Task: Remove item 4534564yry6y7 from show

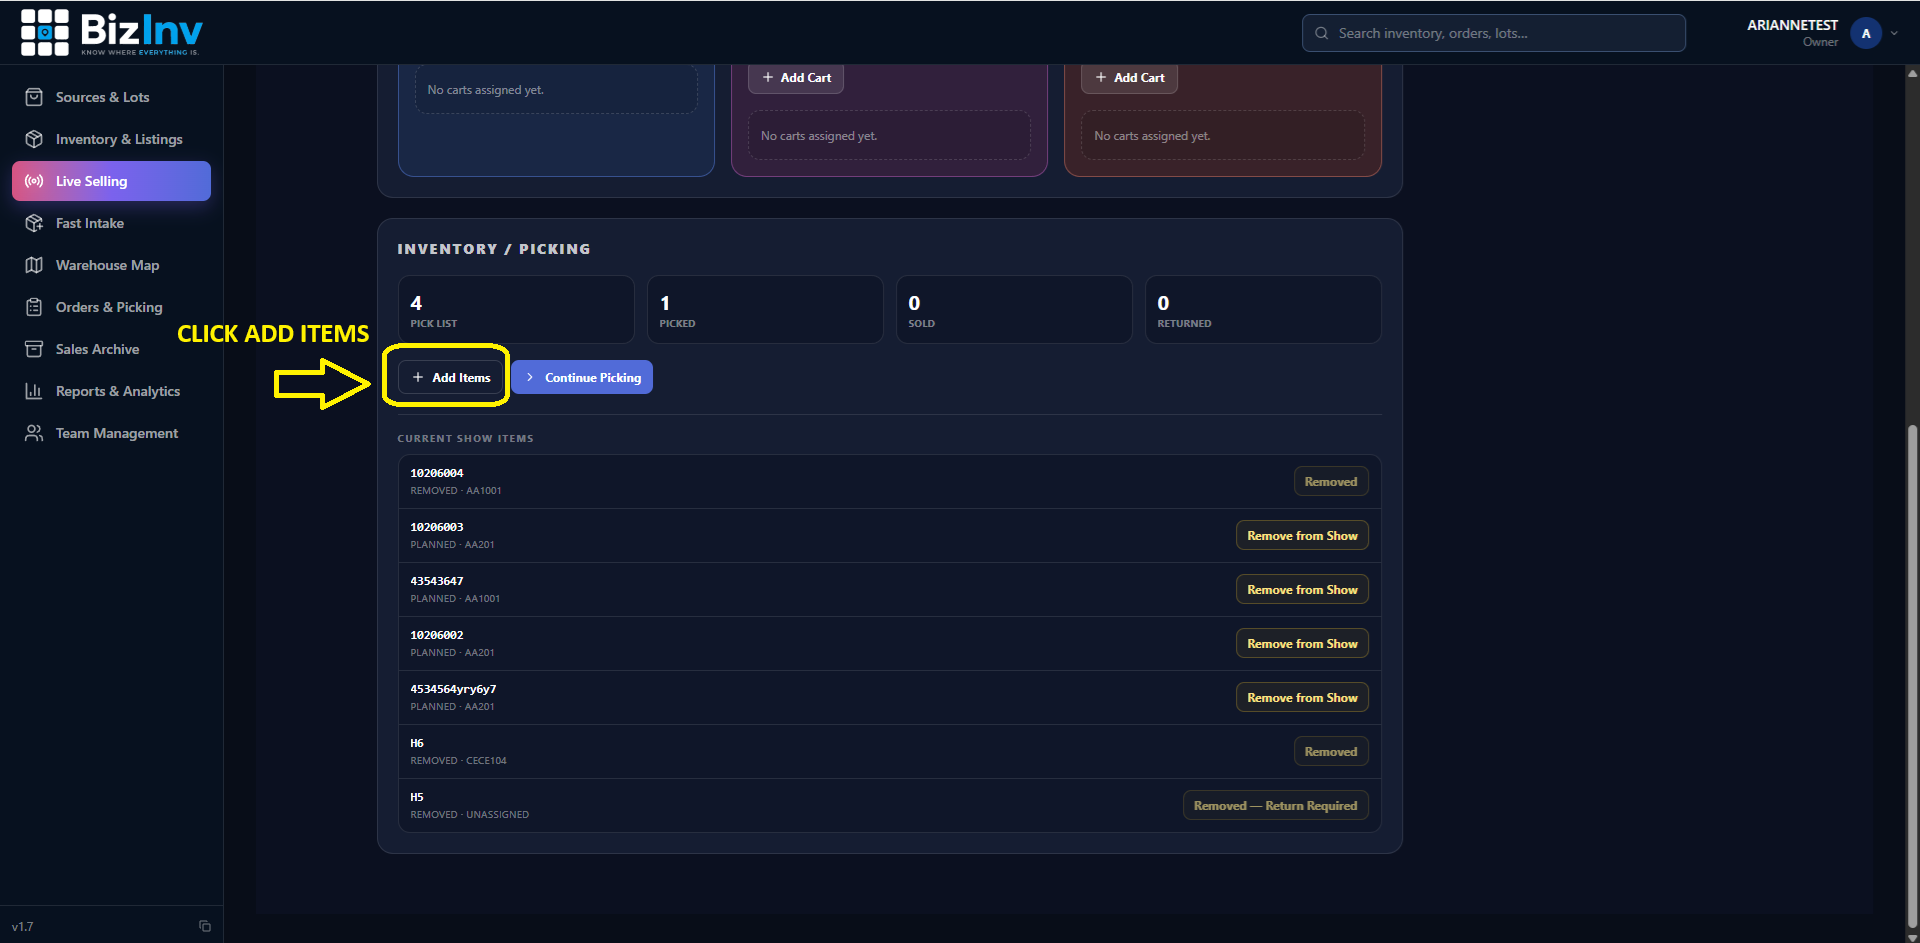Action: [x=1302, y=697]
